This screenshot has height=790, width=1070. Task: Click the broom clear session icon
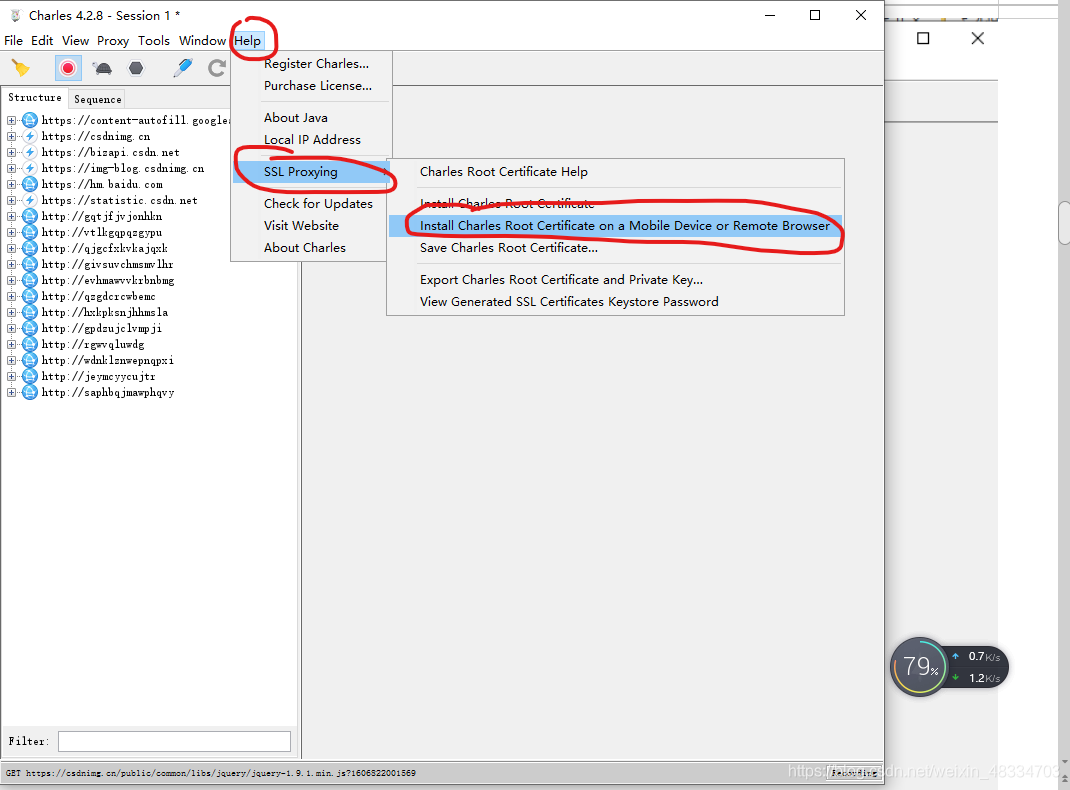click(20, 68)
